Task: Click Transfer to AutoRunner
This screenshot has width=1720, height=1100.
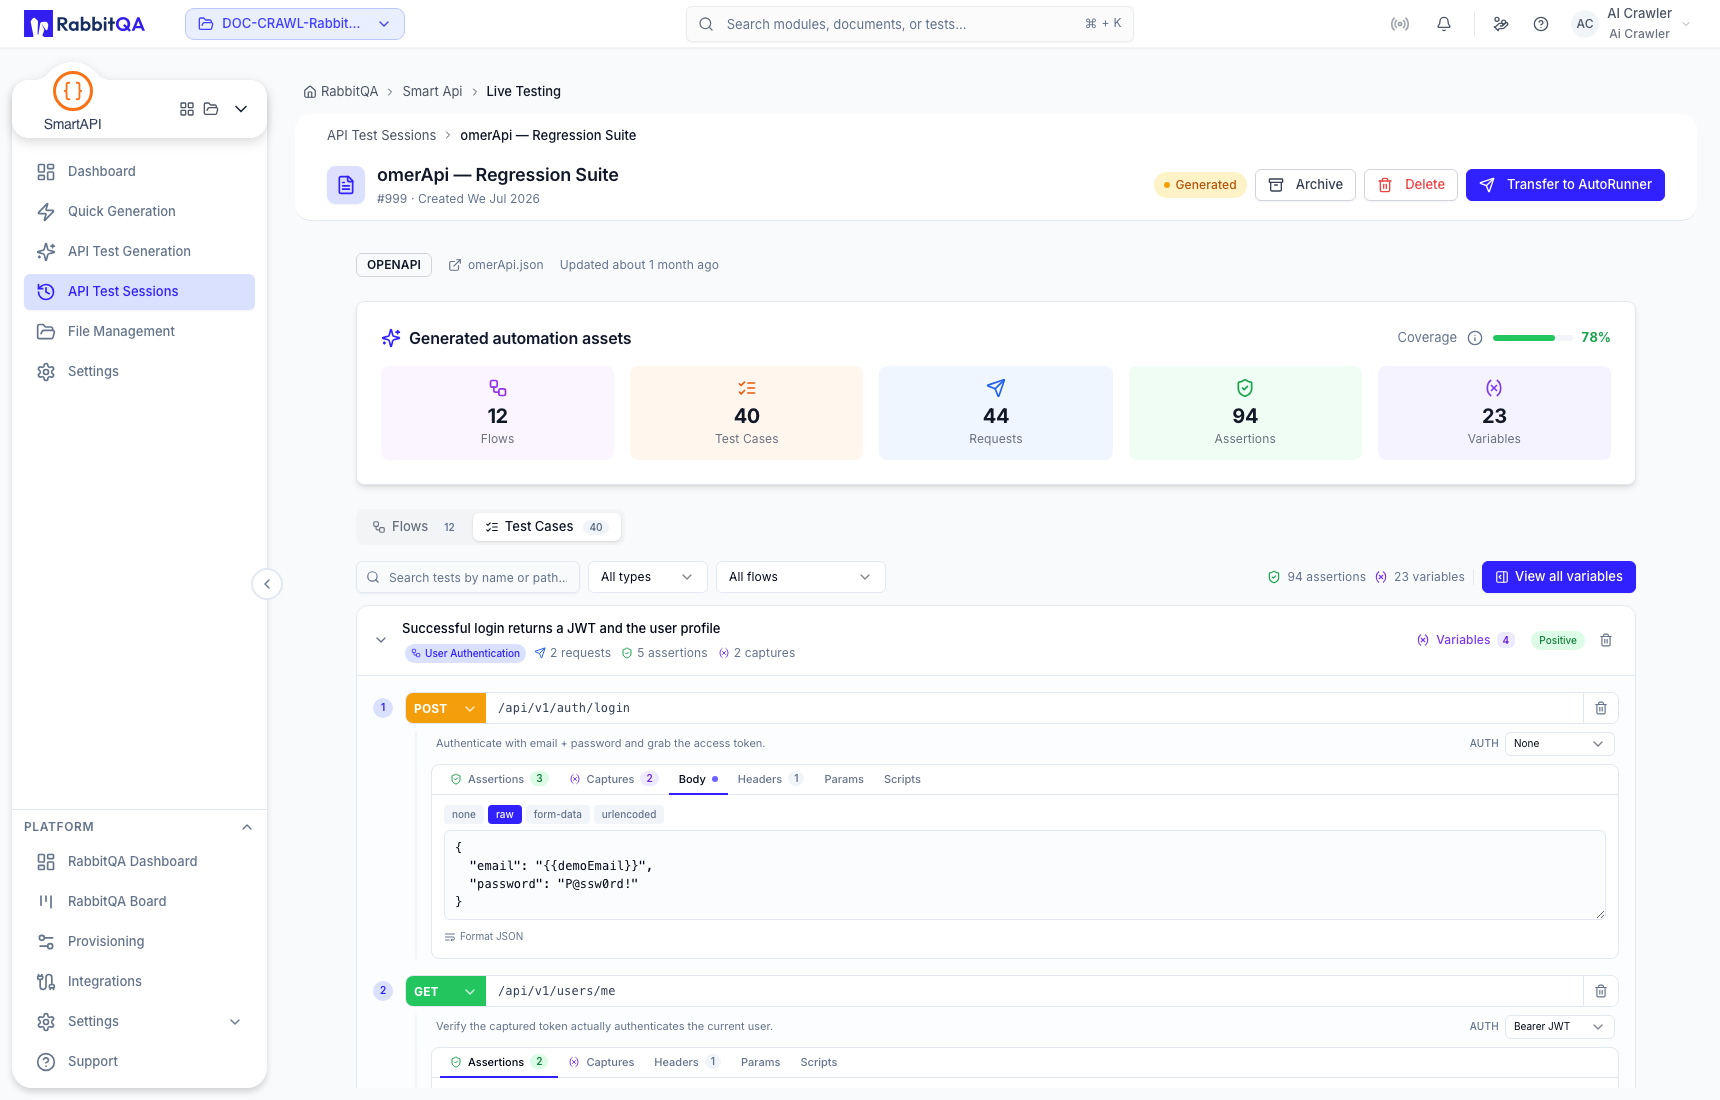Action: (1565, 185)
